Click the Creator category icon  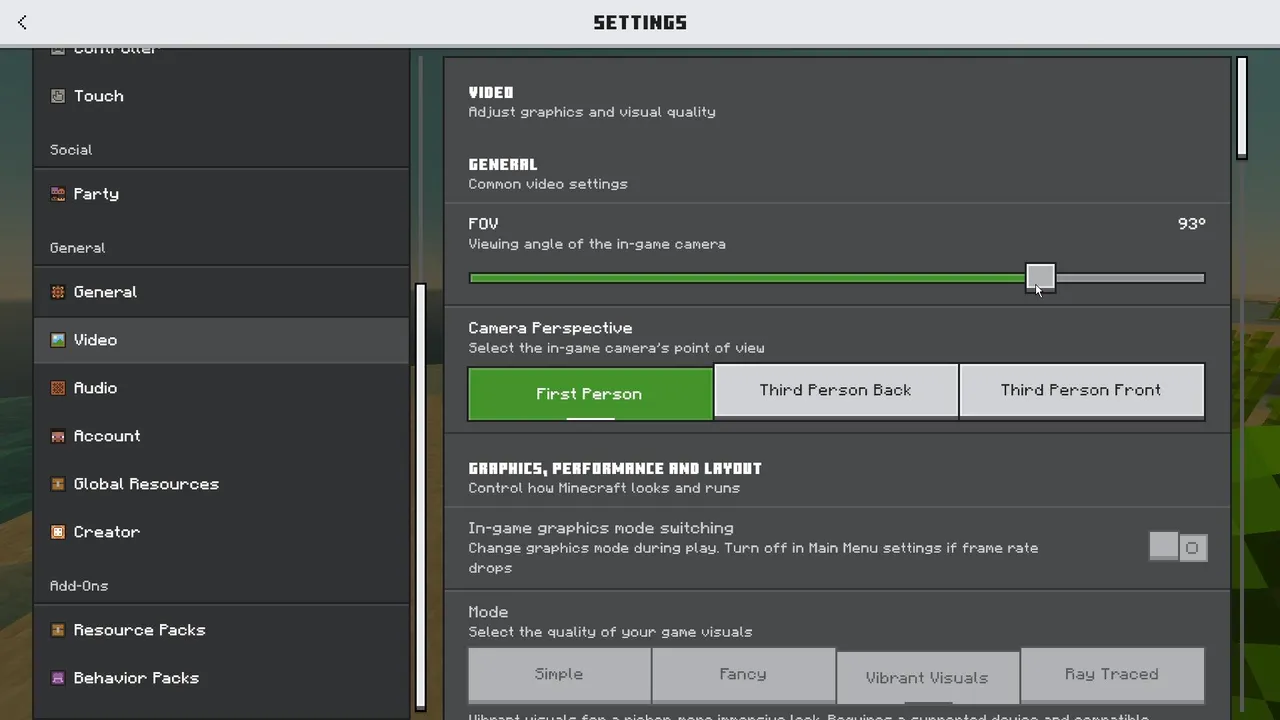tap(58, 532)
